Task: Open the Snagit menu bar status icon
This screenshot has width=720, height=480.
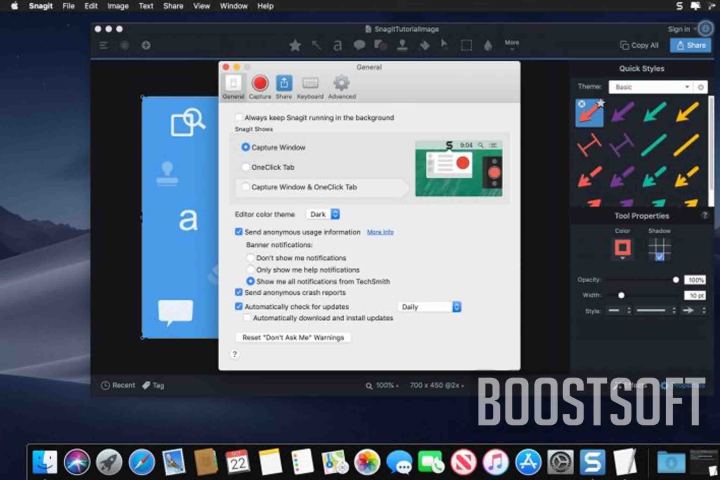Action: [x=679, y=6]
